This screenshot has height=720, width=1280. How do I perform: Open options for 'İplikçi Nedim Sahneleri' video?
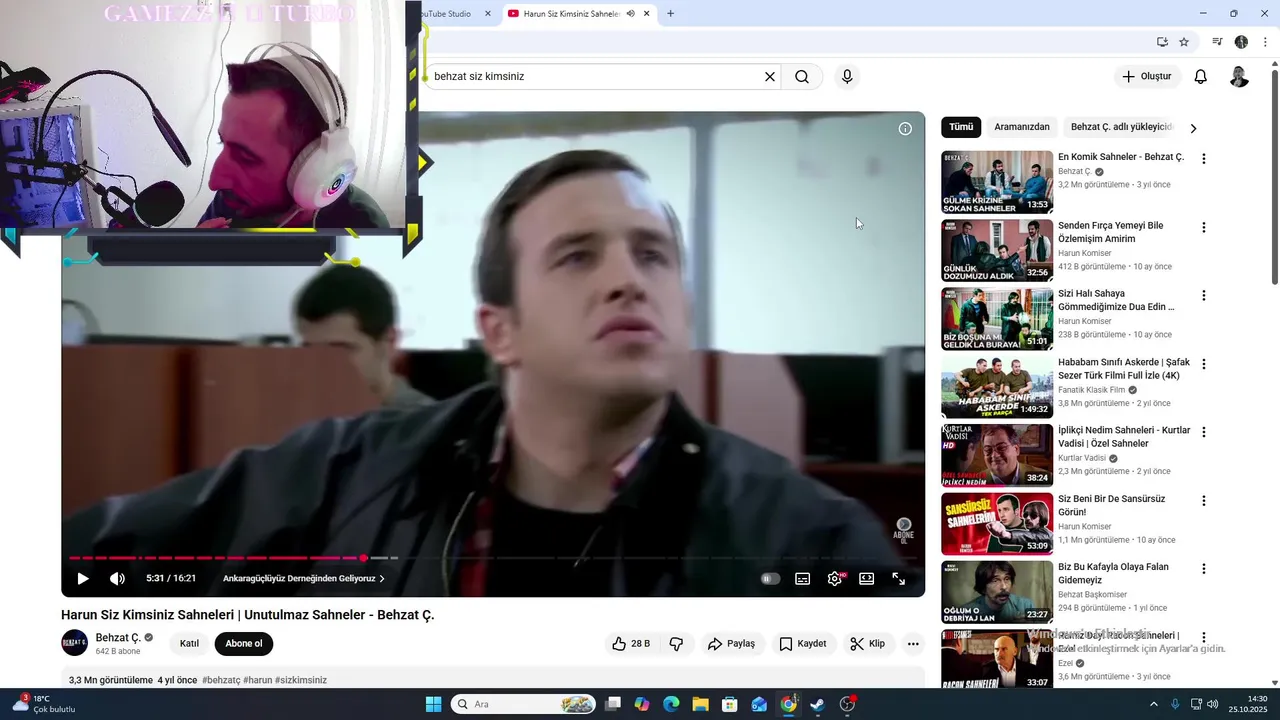pyautogui.click(x=1204, y=432)
